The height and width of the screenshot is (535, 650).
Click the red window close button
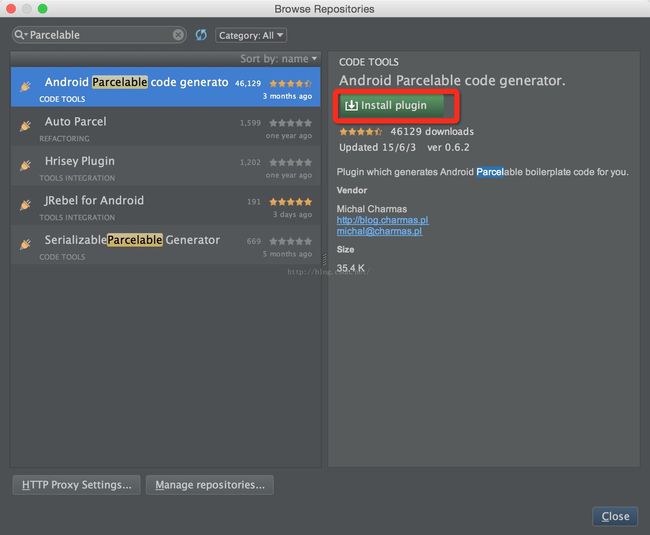(x=11, y=9)
